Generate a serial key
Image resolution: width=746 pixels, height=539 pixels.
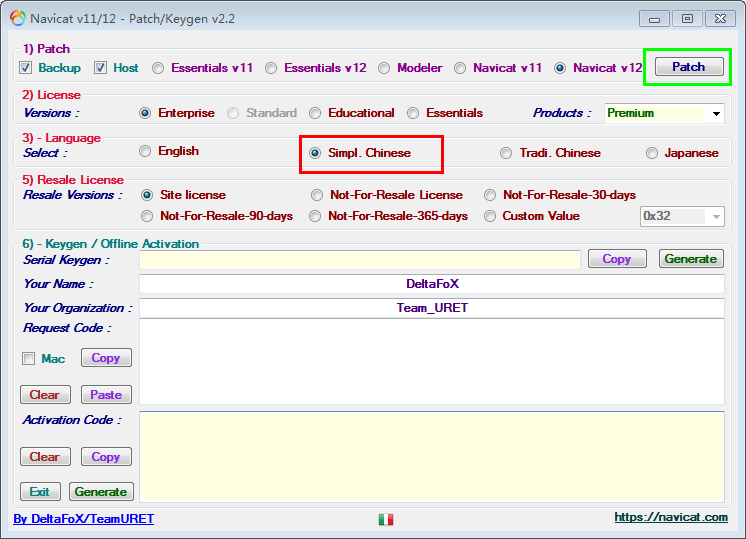pos(691,259)
